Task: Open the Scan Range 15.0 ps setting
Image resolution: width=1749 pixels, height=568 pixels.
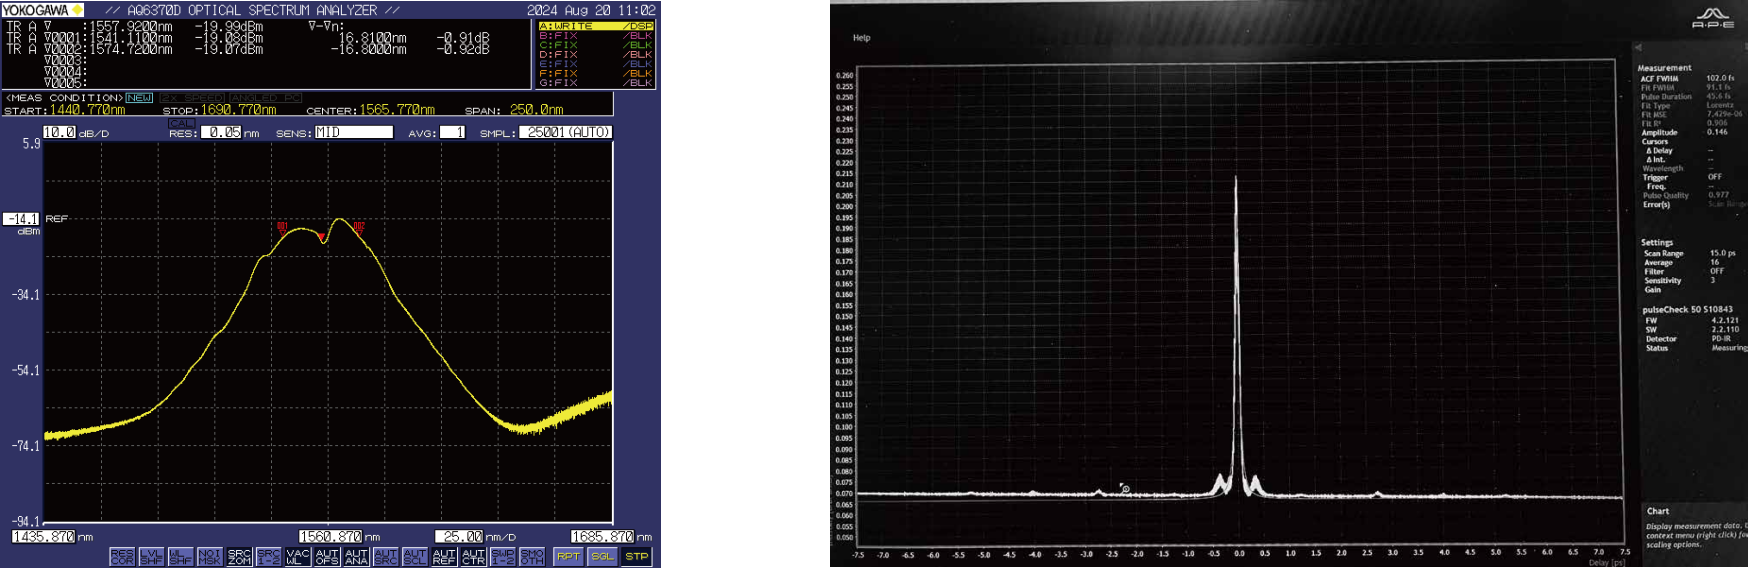Action: pos(1722,254)
